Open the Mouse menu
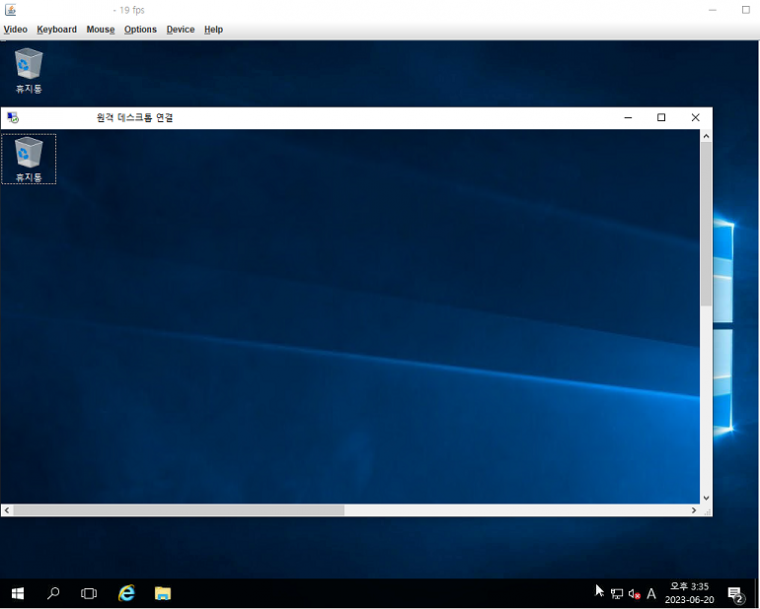 coord(100,30)
